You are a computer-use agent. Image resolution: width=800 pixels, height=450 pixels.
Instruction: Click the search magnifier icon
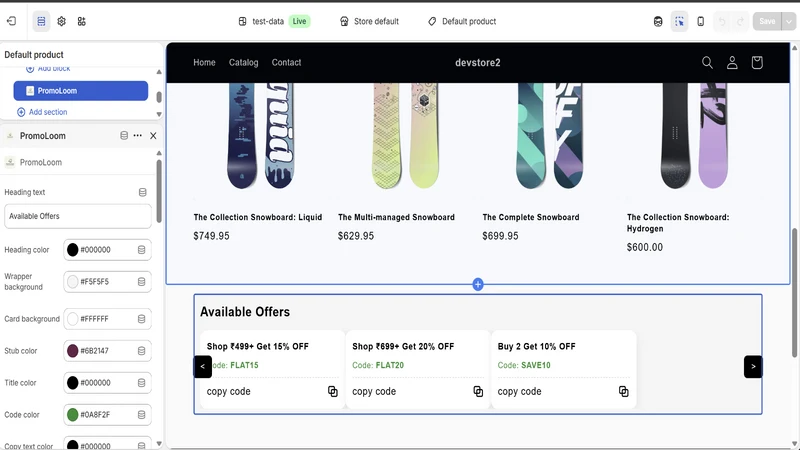click(707, 62)
